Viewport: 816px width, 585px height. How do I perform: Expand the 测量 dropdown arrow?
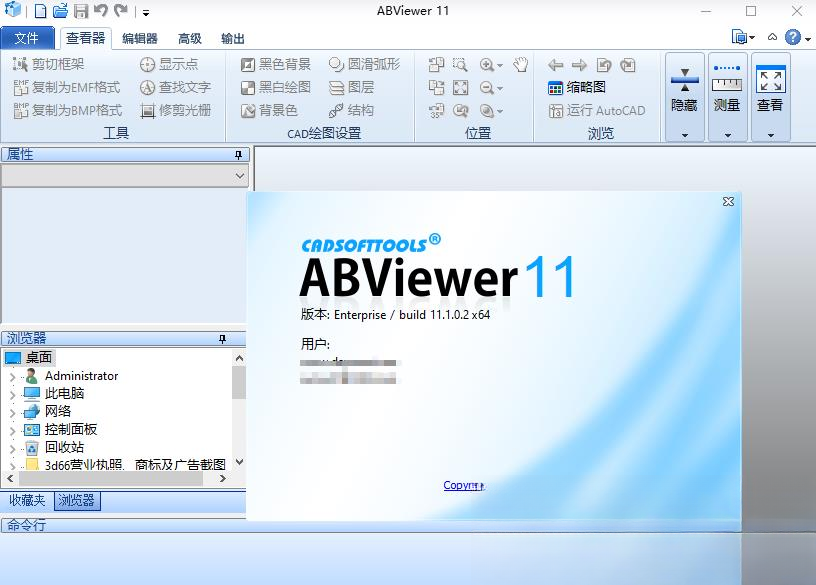(728, 135)
